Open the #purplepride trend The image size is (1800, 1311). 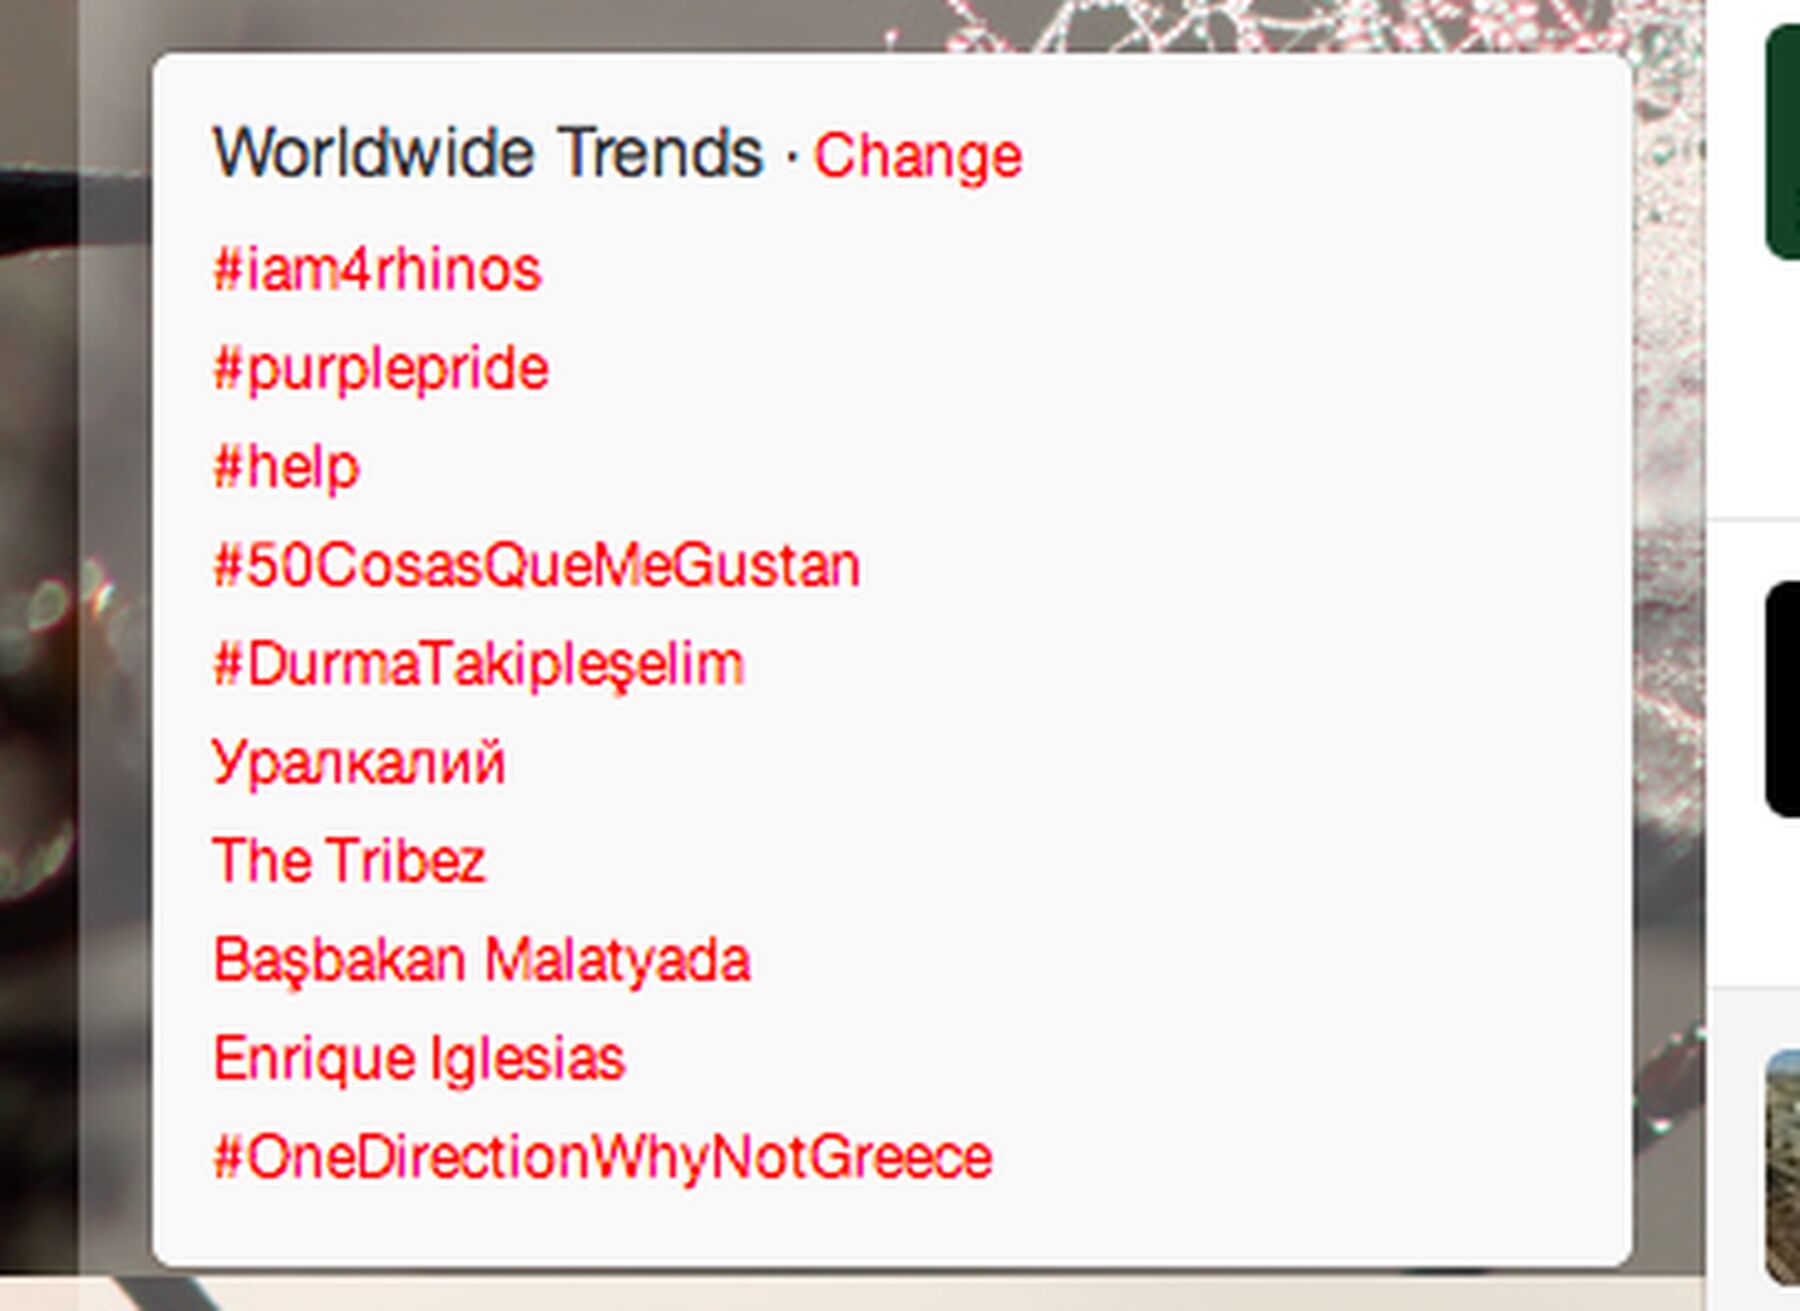click(381, 369)
